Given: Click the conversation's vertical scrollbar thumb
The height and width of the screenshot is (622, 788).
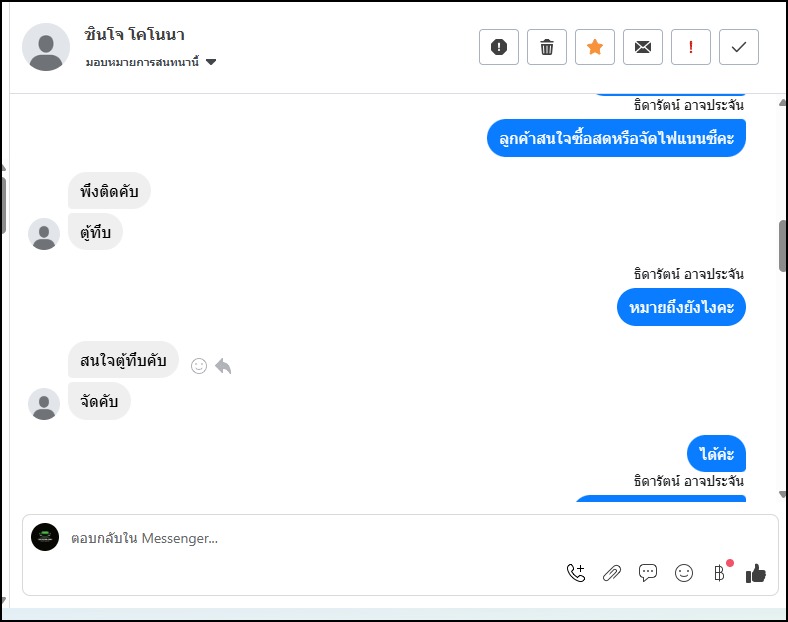Looking at the screenshot, I should [782, 246].
